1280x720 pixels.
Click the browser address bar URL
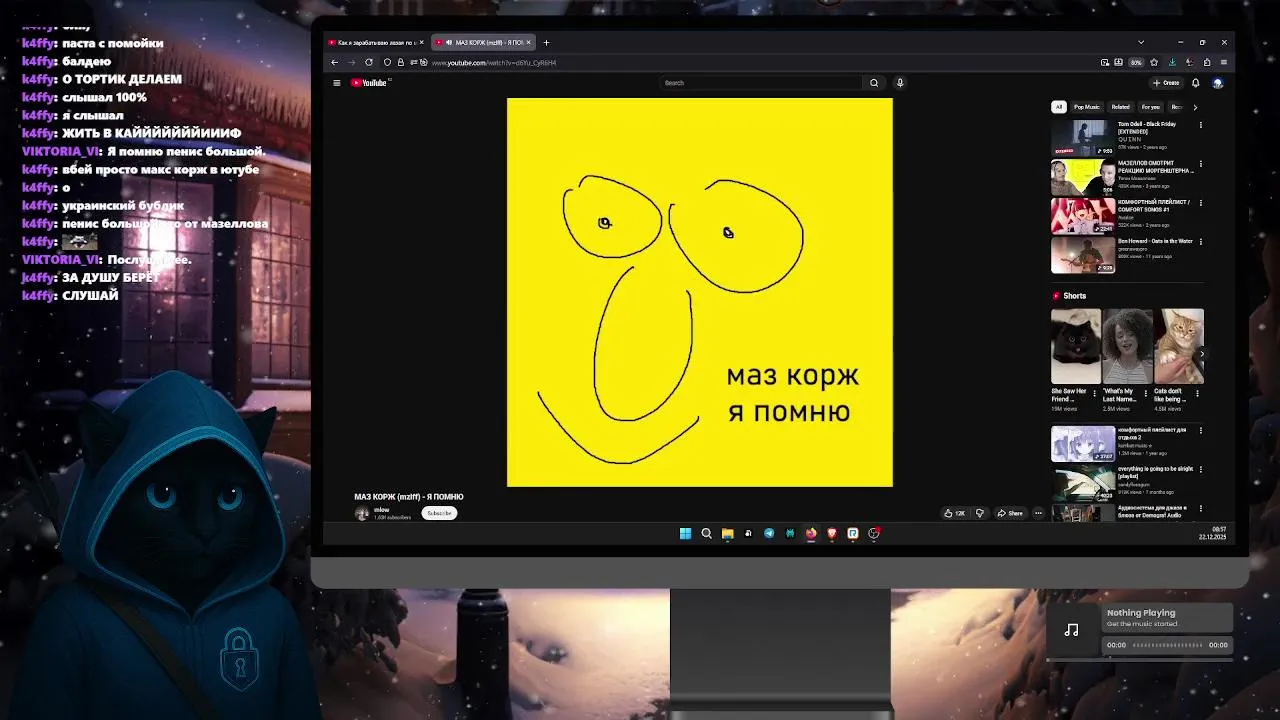(x=494, y=62)
